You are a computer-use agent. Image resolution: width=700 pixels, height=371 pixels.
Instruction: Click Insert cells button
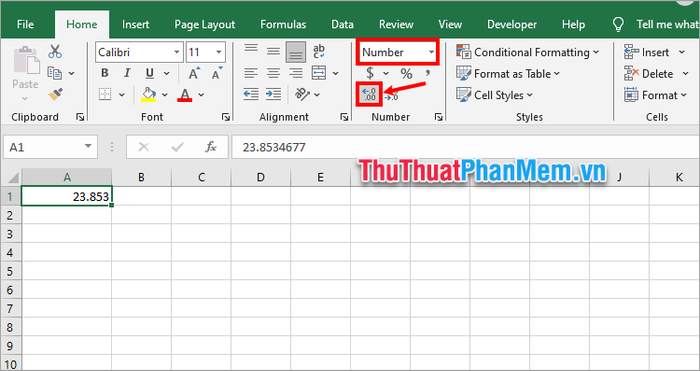point(647,52)
